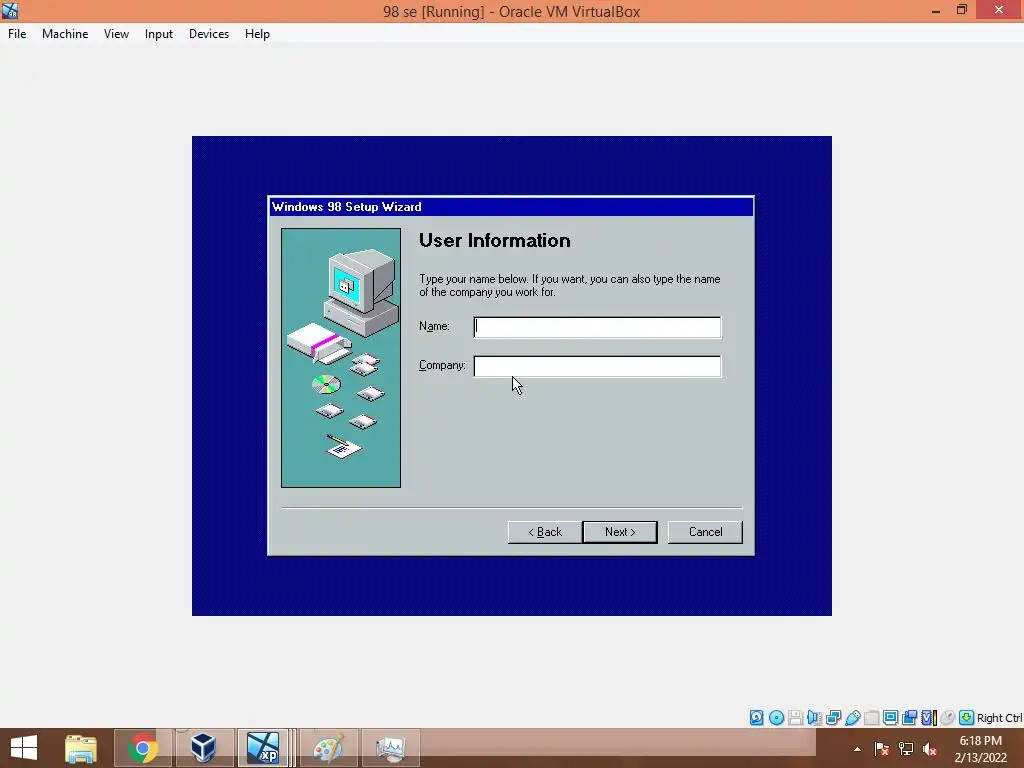Screen dimensions: 1024x768
Task: Click the optical disk drive indicator
Action: [x=776, y=718]
